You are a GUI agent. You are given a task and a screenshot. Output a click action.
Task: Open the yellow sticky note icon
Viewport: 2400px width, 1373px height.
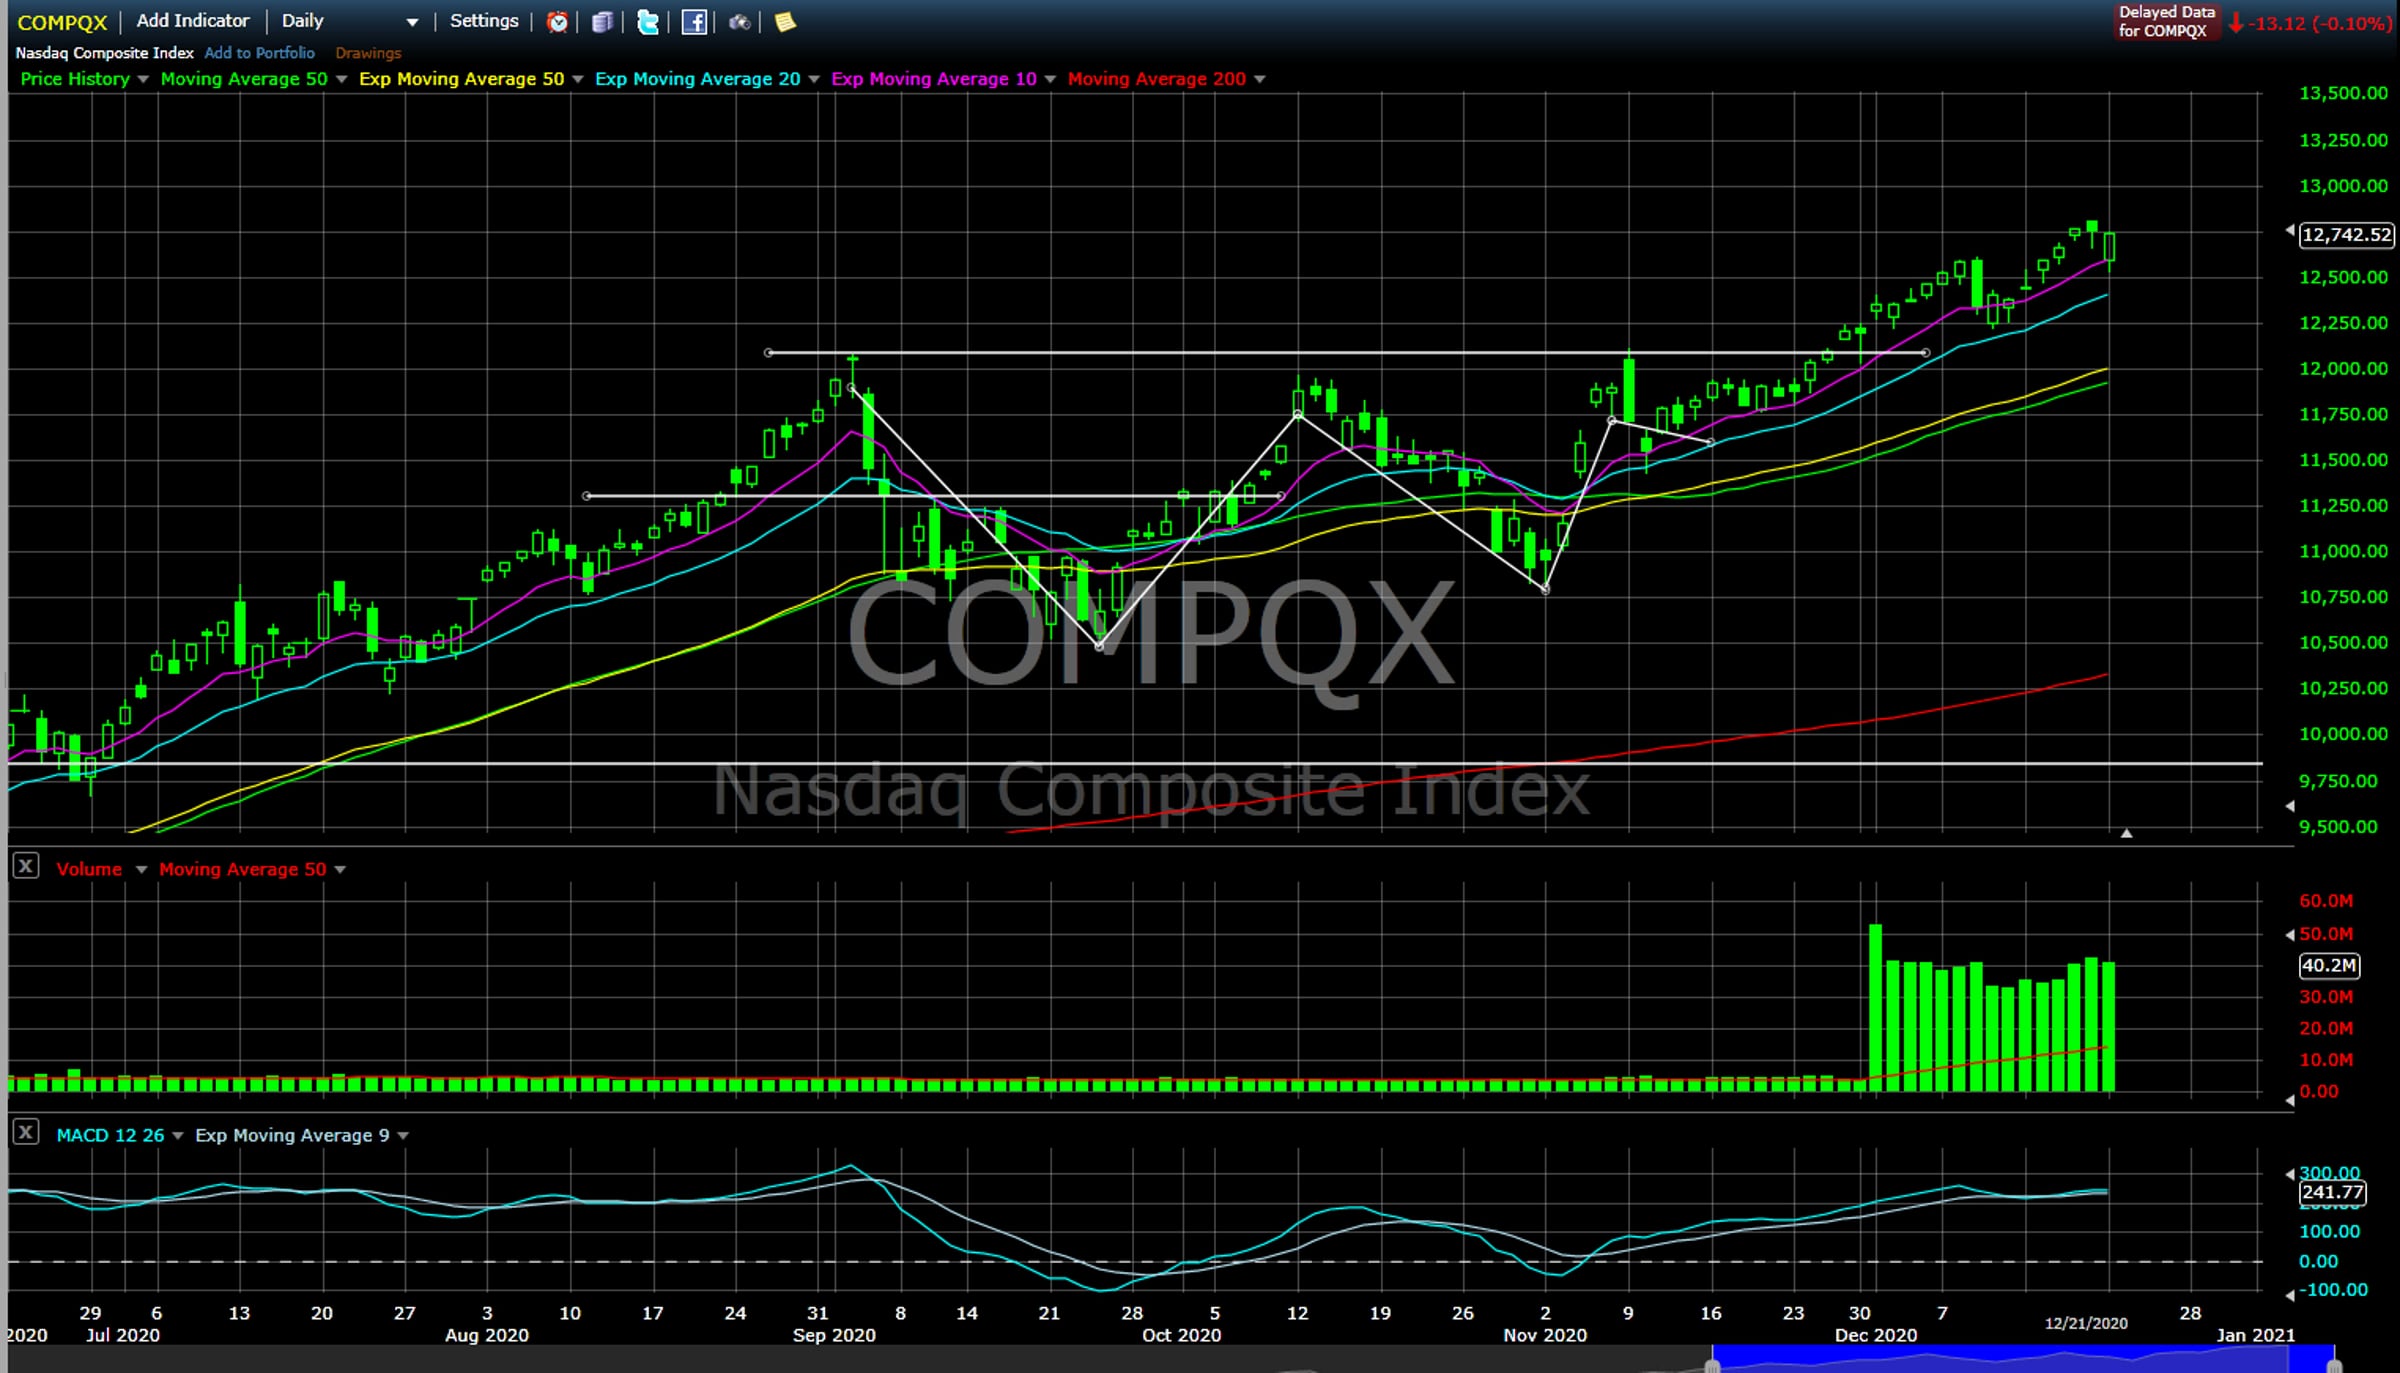point(785,22)
